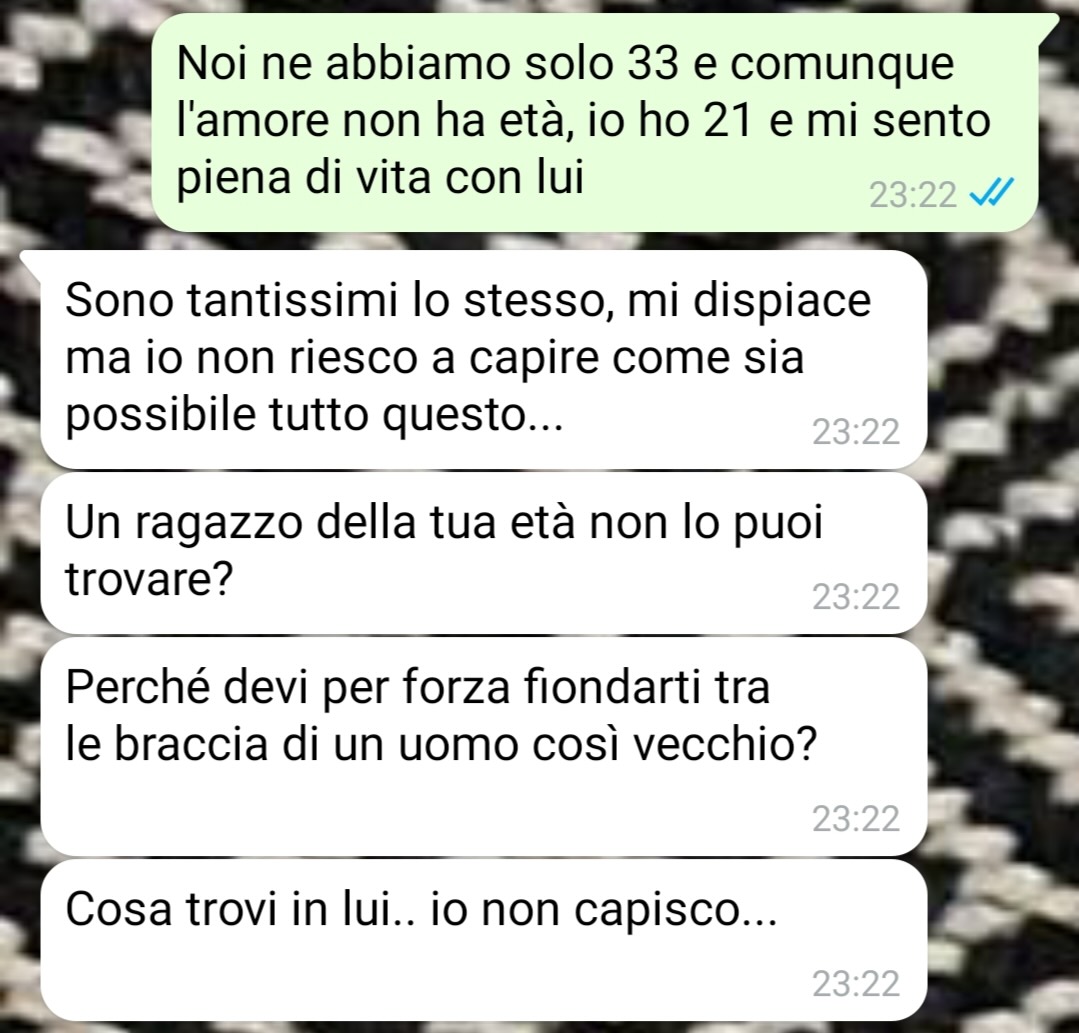Tap the timestamp beside 'trovare?'

[x=856, y=597]
